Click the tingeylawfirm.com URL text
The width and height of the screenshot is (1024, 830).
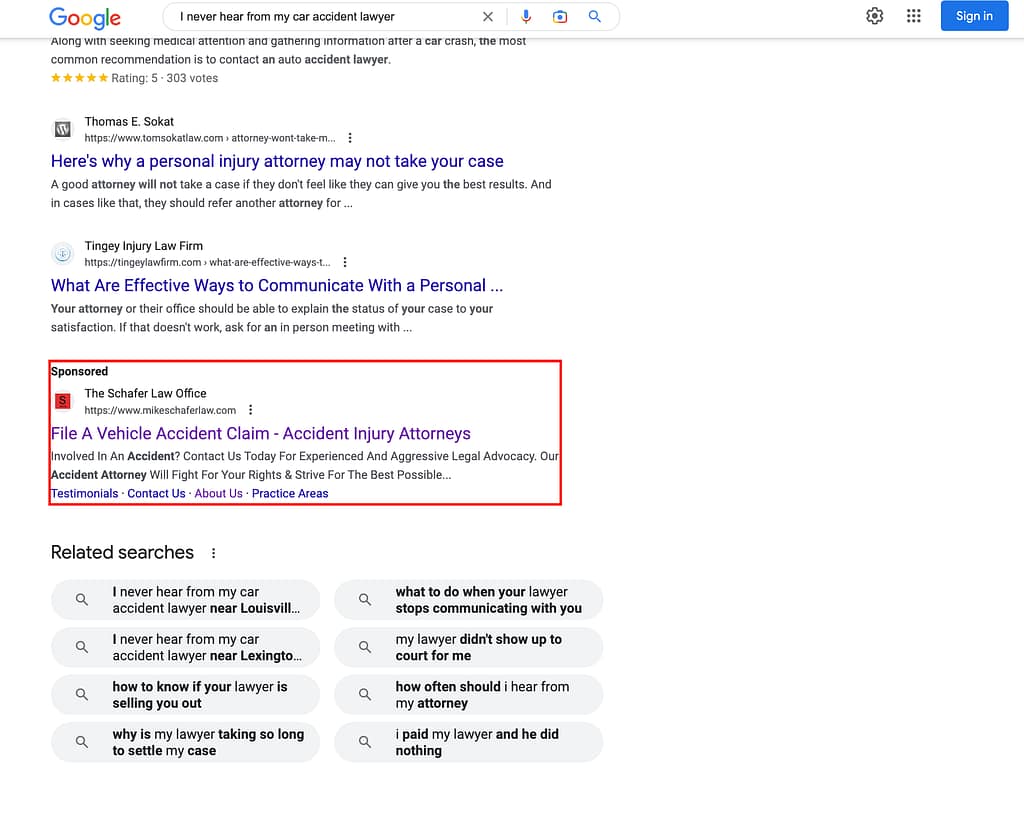click(207, 262)
